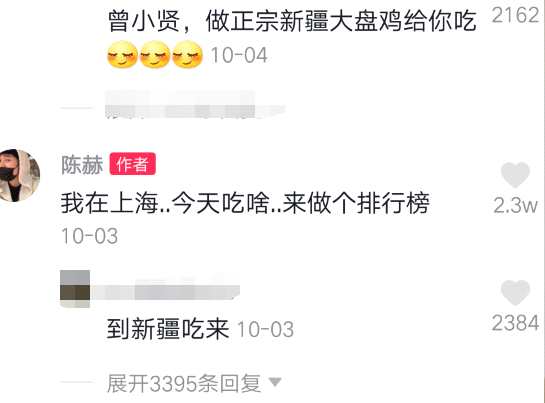
Task: Open 陈赫's profile avatar picture
Action: click(19, 175)
